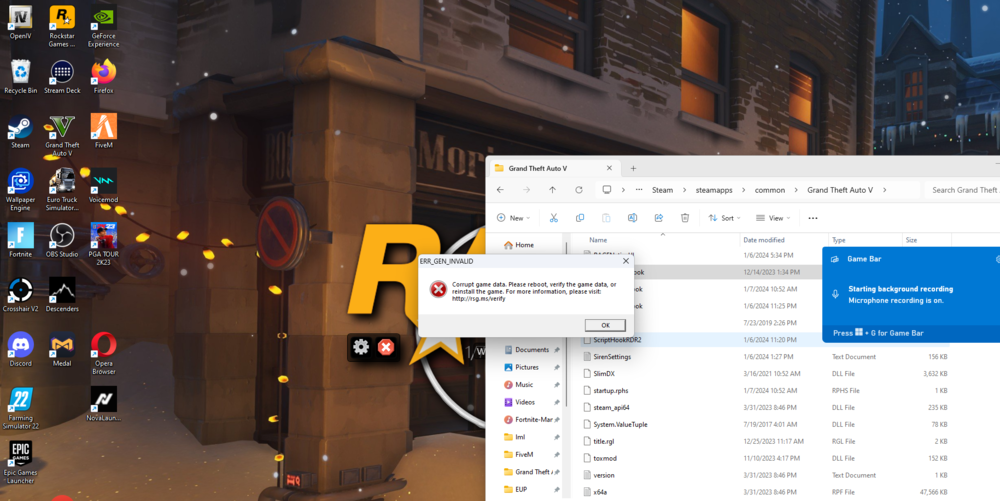Select the SlimDX file row
1000x501 pixels.
[765, 374]
